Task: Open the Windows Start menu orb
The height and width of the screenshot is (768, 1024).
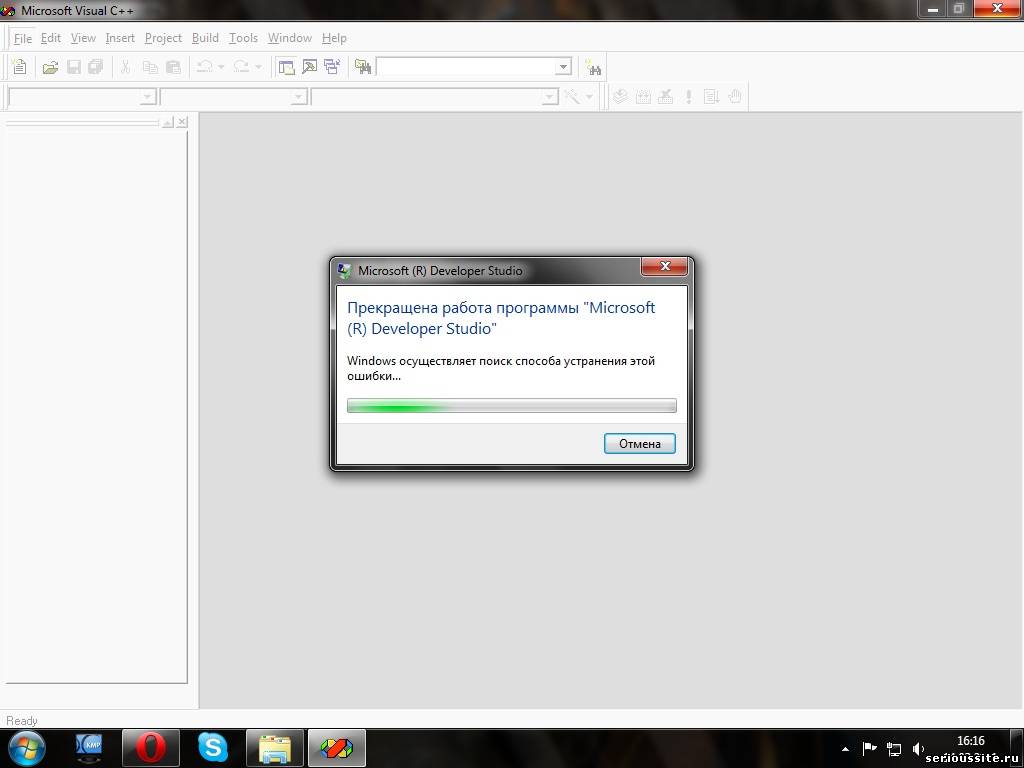Action: pos(27,748)
